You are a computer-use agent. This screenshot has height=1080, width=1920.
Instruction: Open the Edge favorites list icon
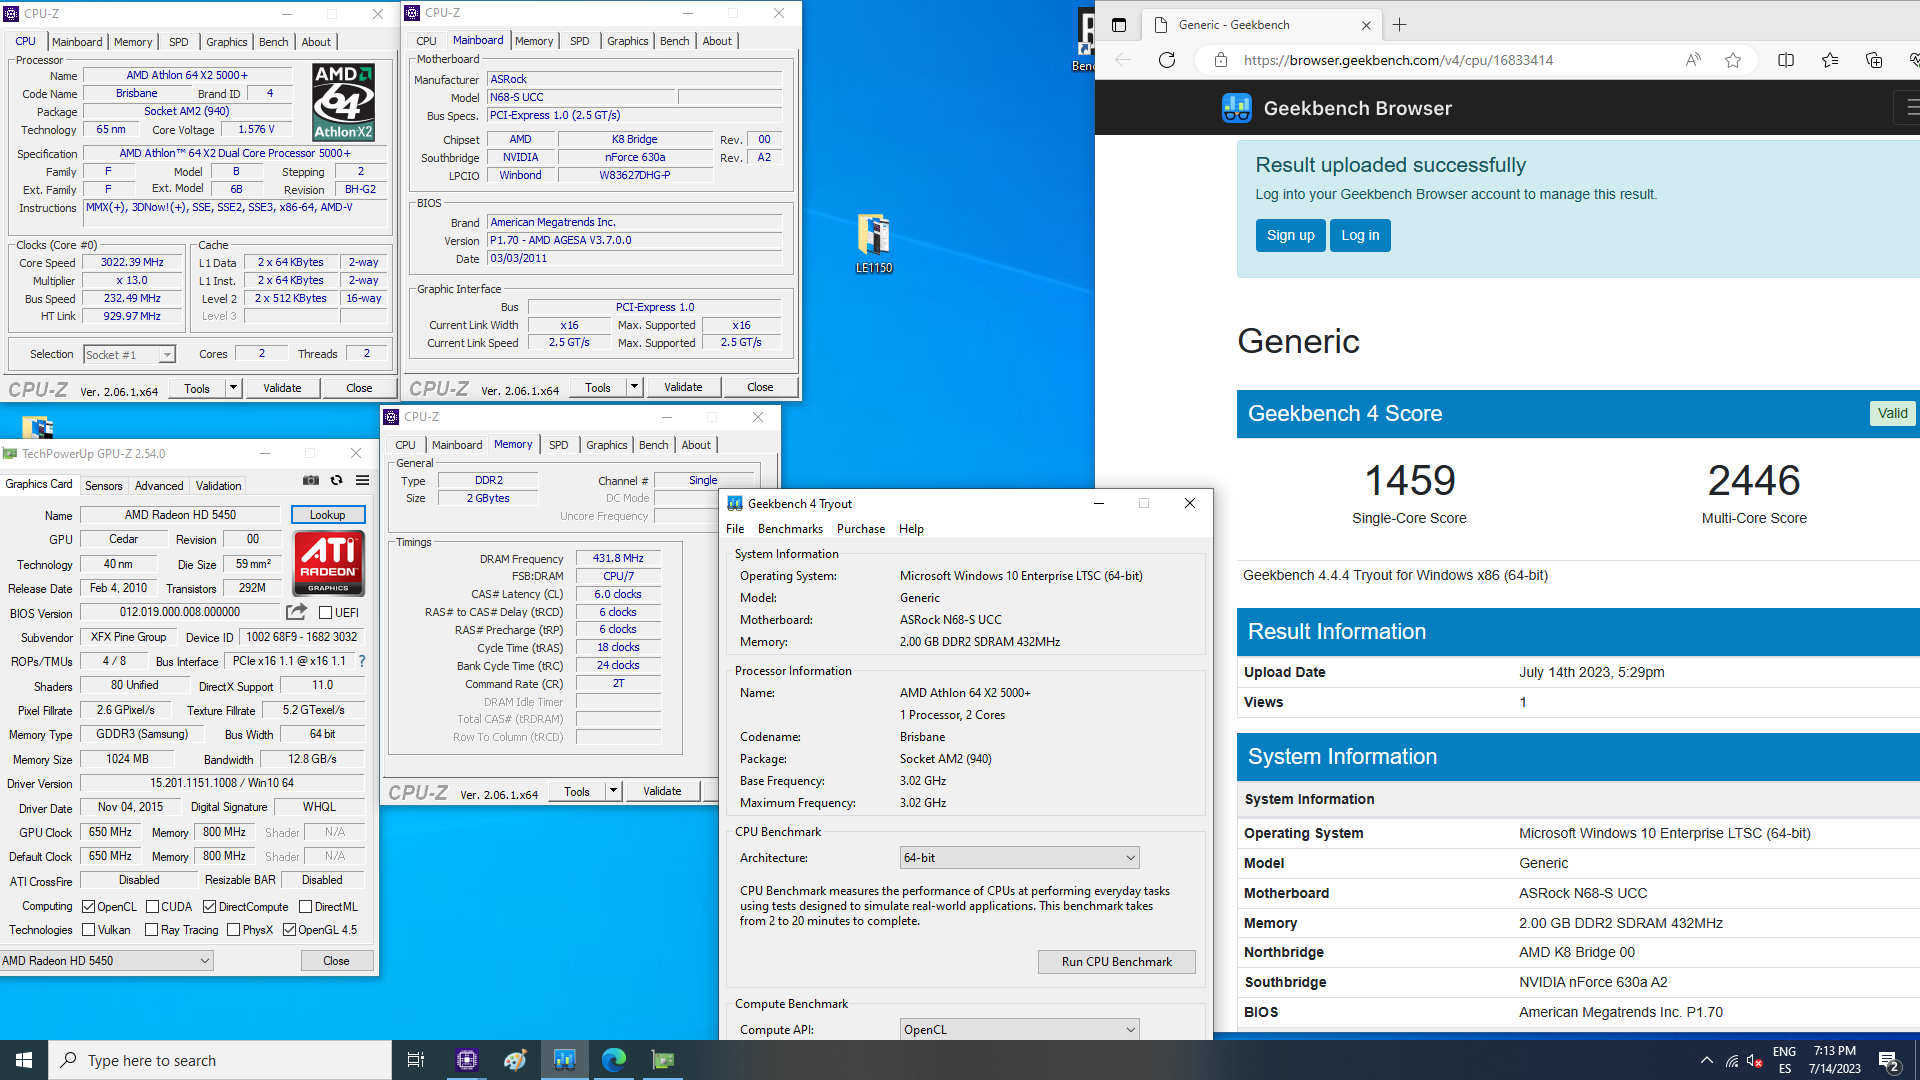point(1830,60)
